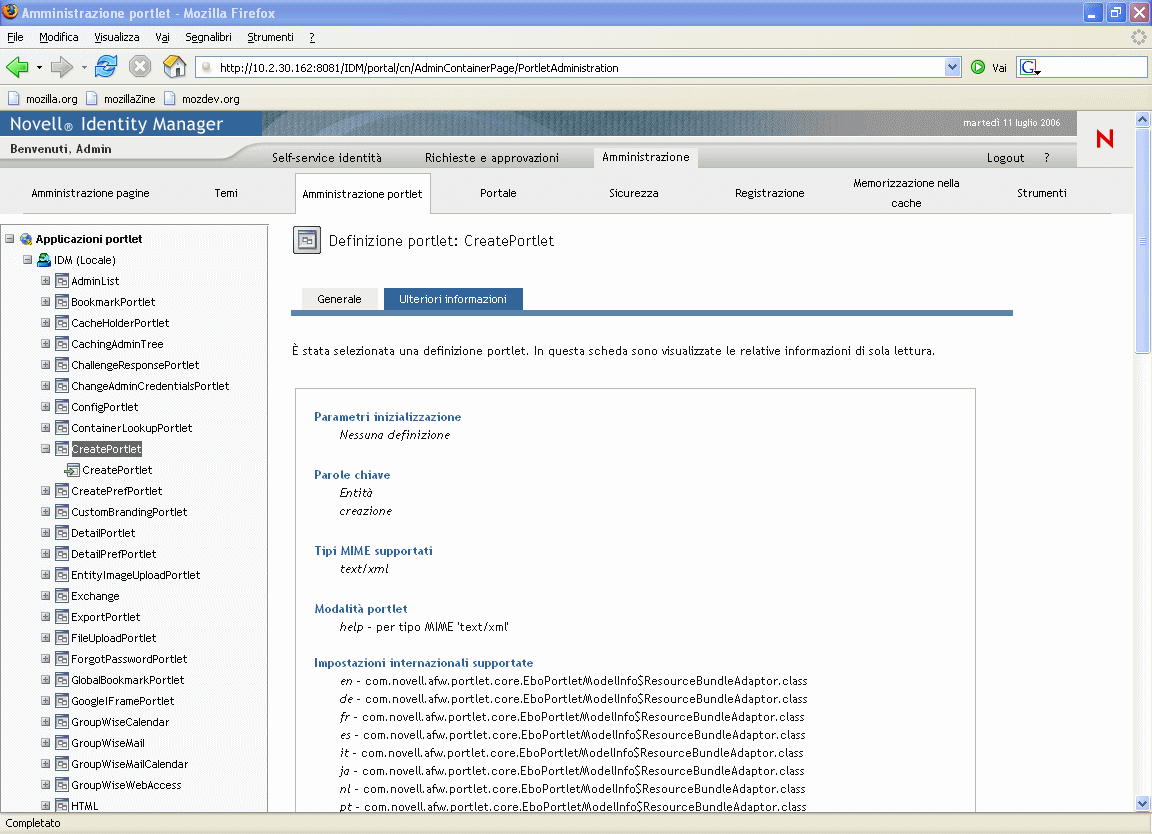This screenshot has height=834, width=1152.
Task: Click the HTML portlet icon
Action: 62,806
